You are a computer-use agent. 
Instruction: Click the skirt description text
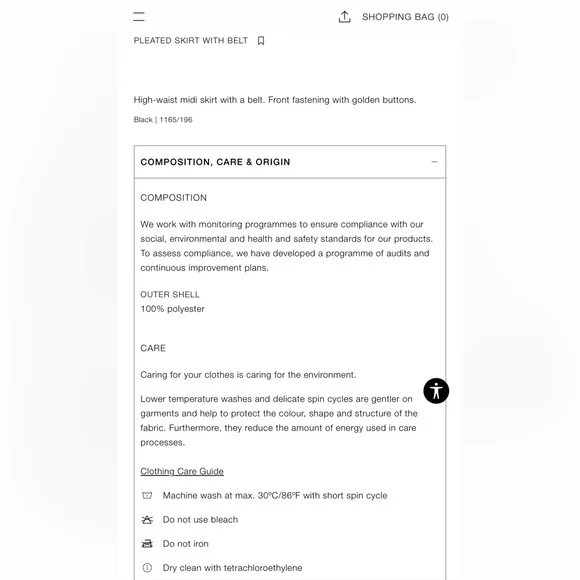[275, 100]
